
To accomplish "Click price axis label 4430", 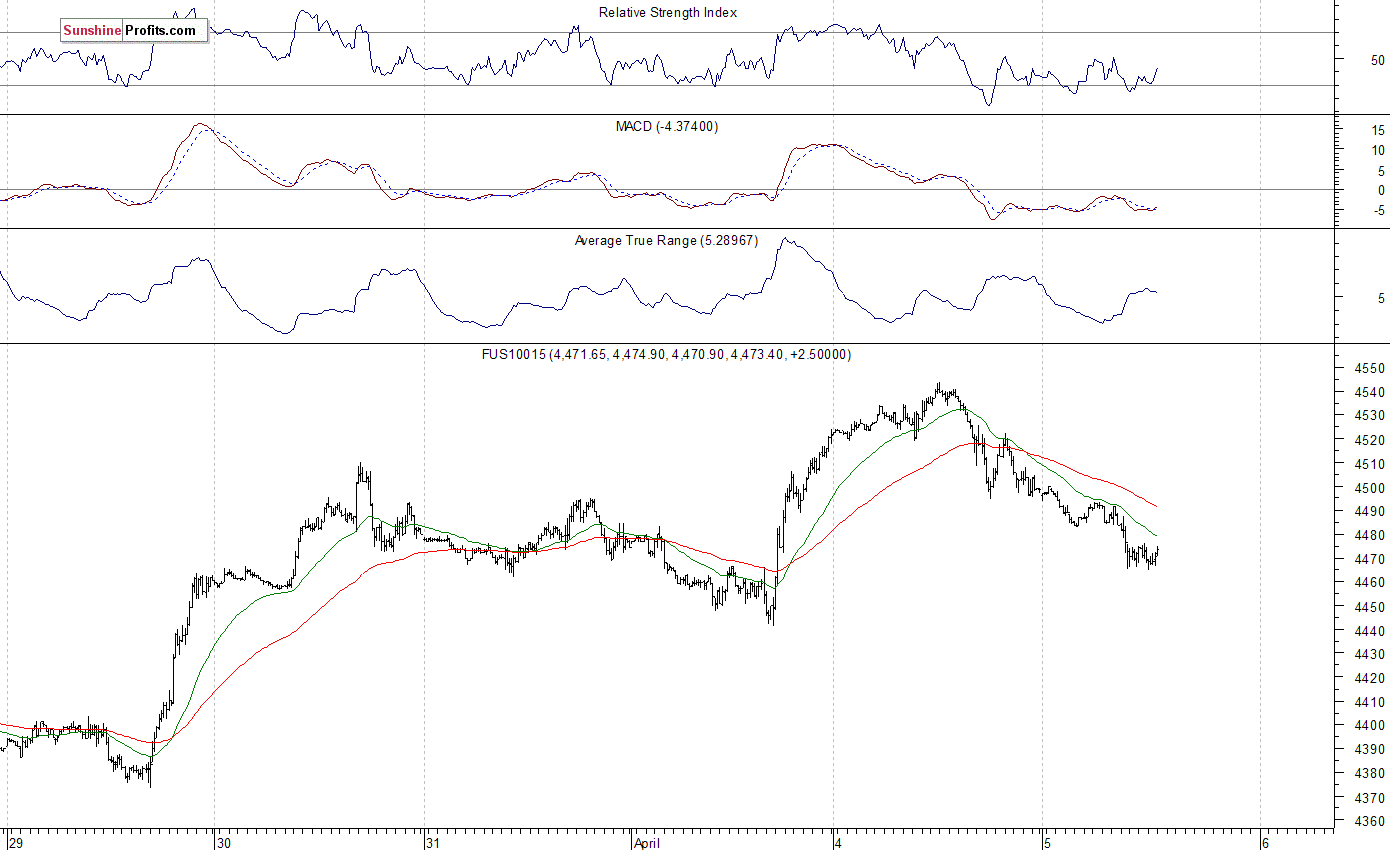I will click(1370, 654).
